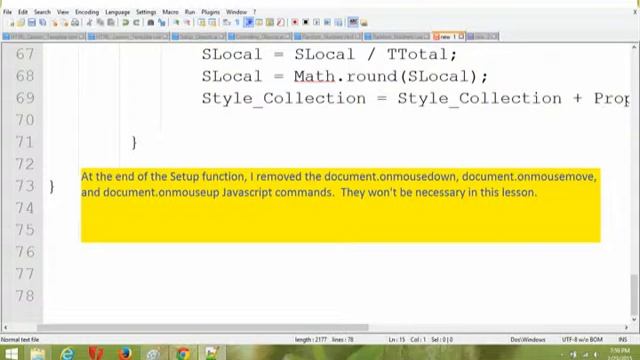The image size is (640, 360).
Task: Click line number 71 in the margin
Action: coord(25,142)
